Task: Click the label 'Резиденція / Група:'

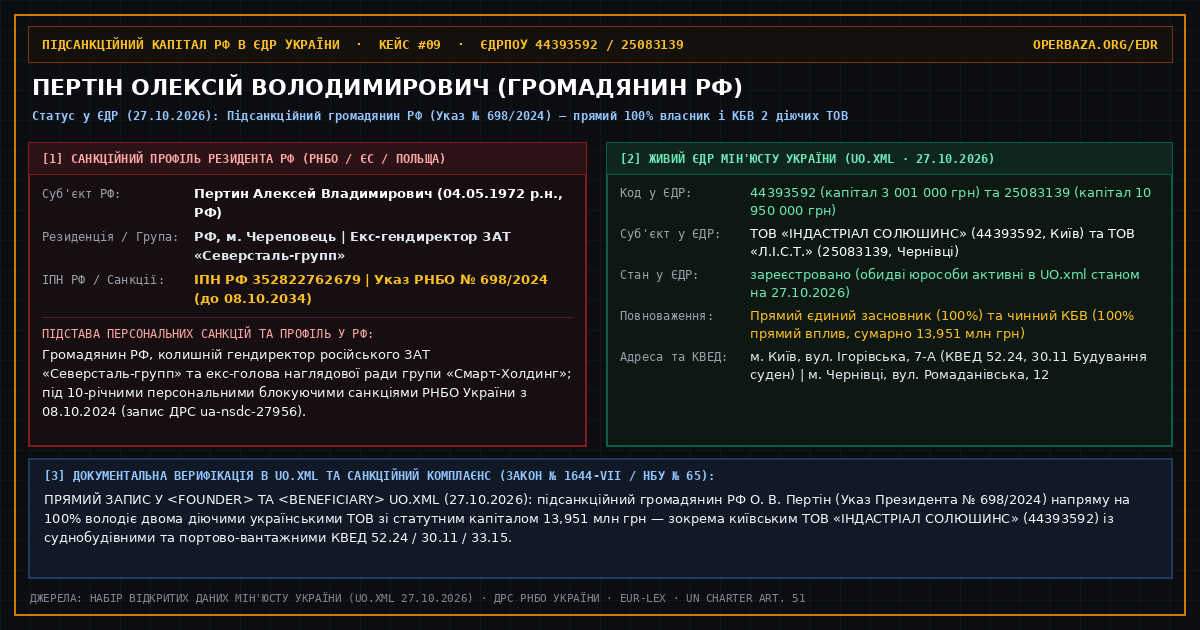Action: [x=111, y=237]
